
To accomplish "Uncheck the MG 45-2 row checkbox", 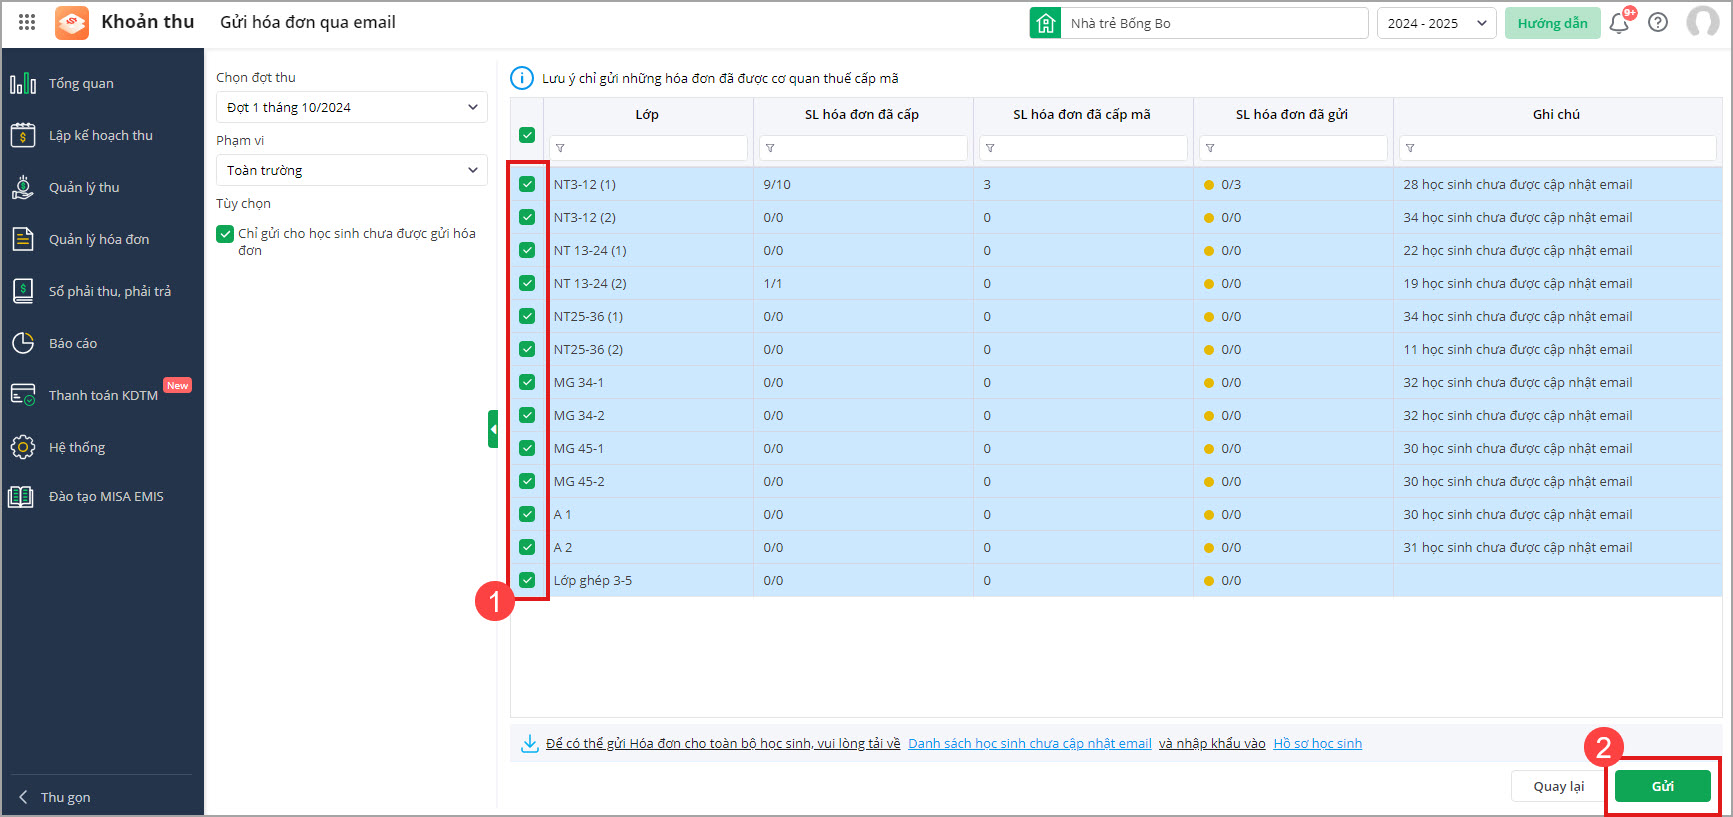I will click(x=527, y=481).
